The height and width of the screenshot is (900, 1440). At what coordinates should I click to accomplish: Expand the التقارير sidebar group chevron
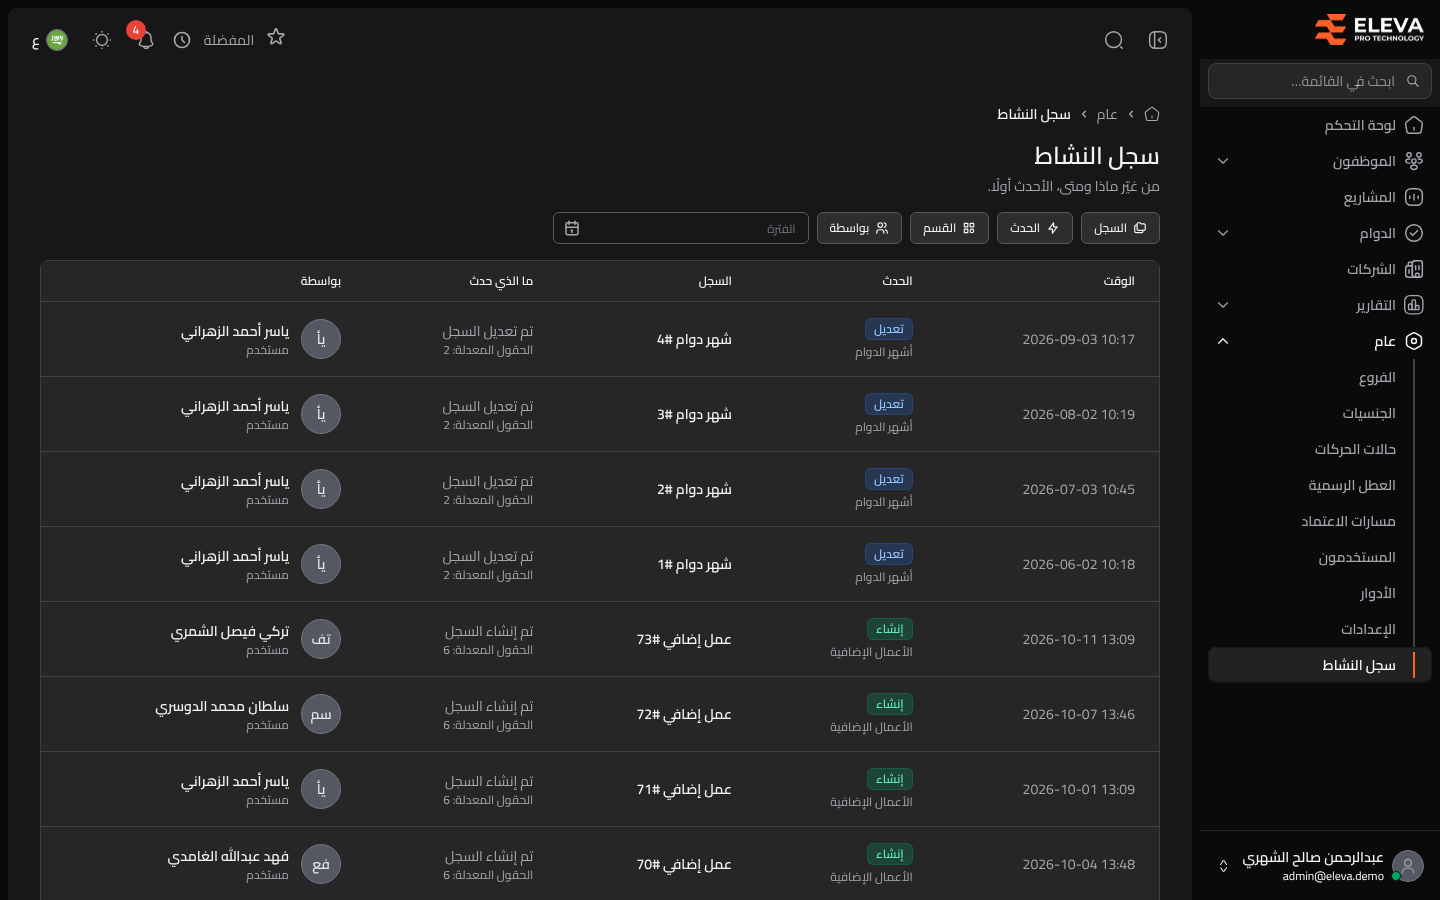tap(1223, 305)
